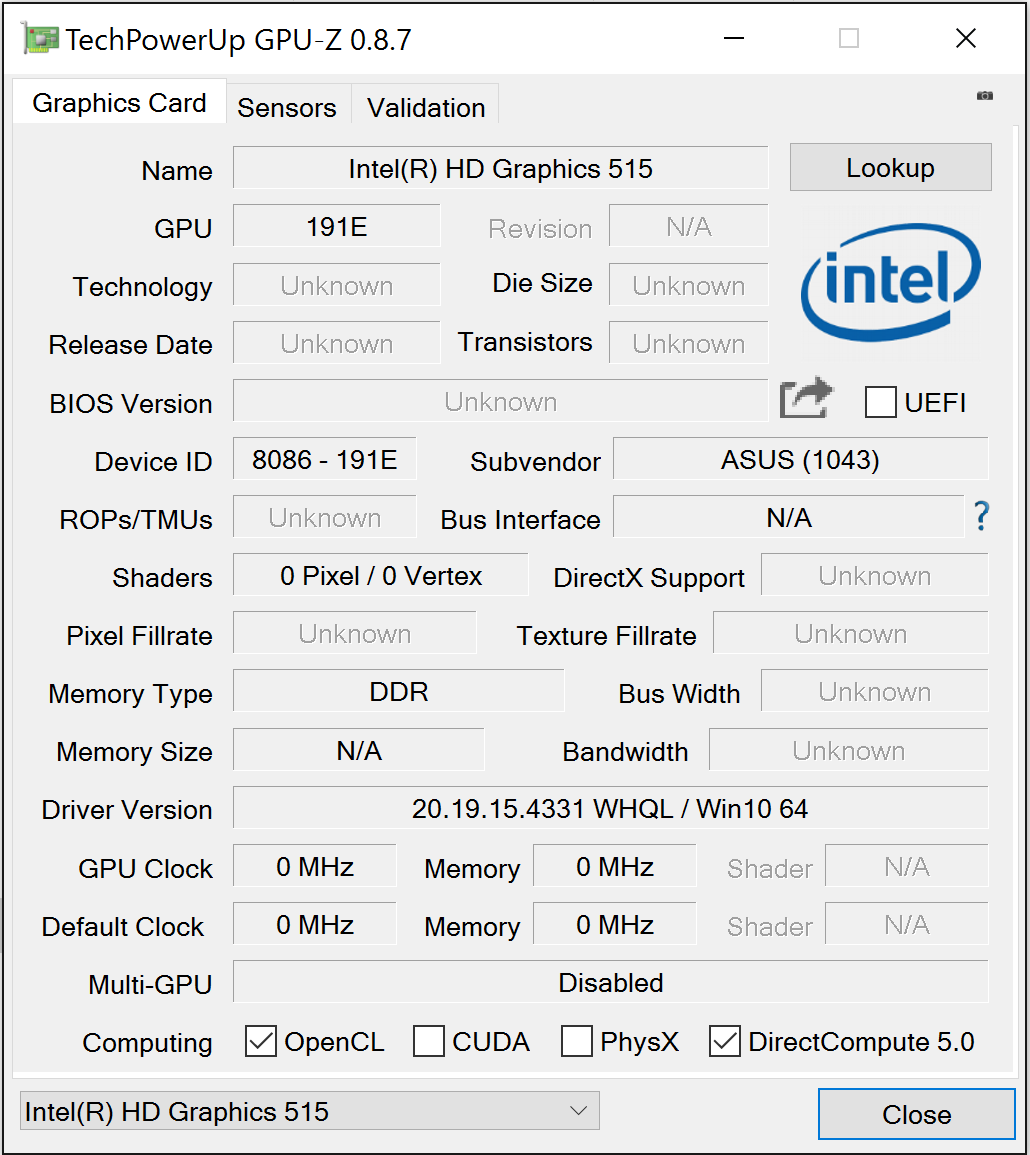This screenshot has width=1030, height=1155.
Task: Click the Bus Interface question mark
Action: [x=981, y=516]
